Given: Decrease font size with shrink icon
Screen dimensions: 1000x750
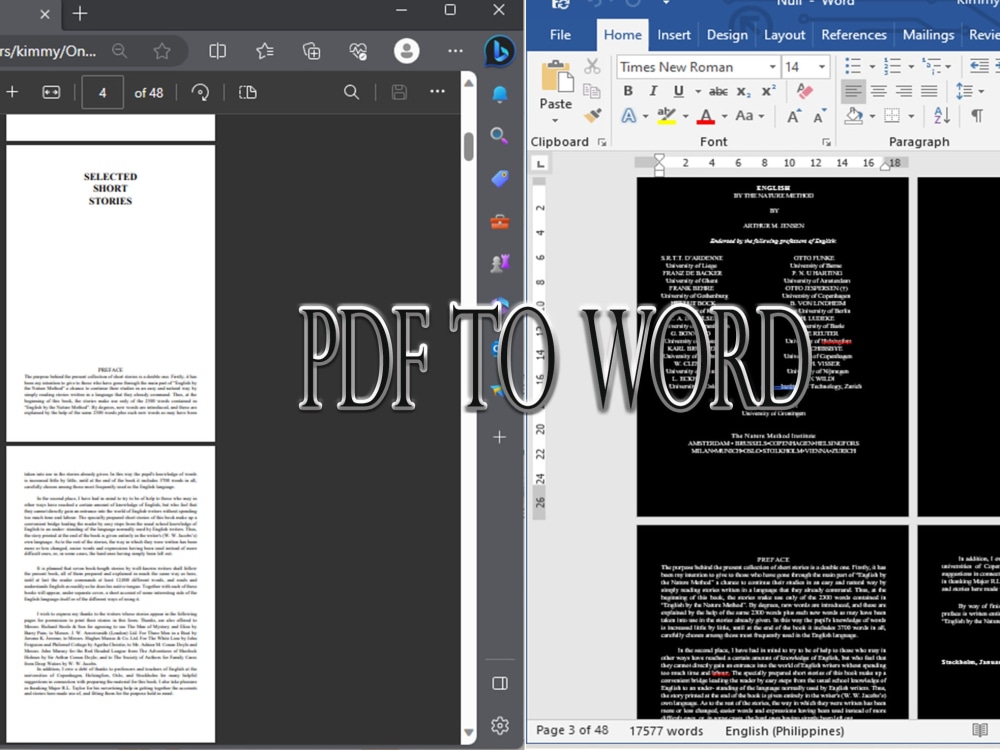Looking at the screenshot, I should pyautogui.click(x=818, y=116).
